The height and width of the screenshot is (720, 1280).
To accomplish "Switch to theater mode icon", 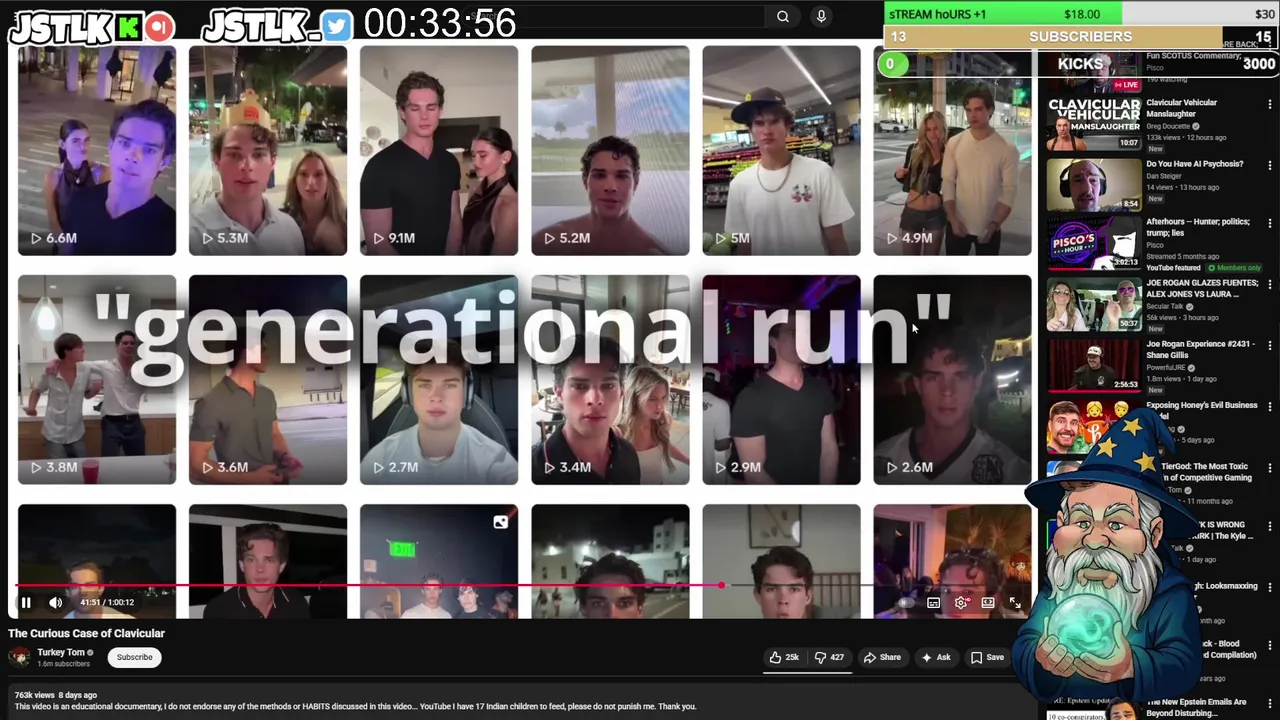I will point(988,603).
